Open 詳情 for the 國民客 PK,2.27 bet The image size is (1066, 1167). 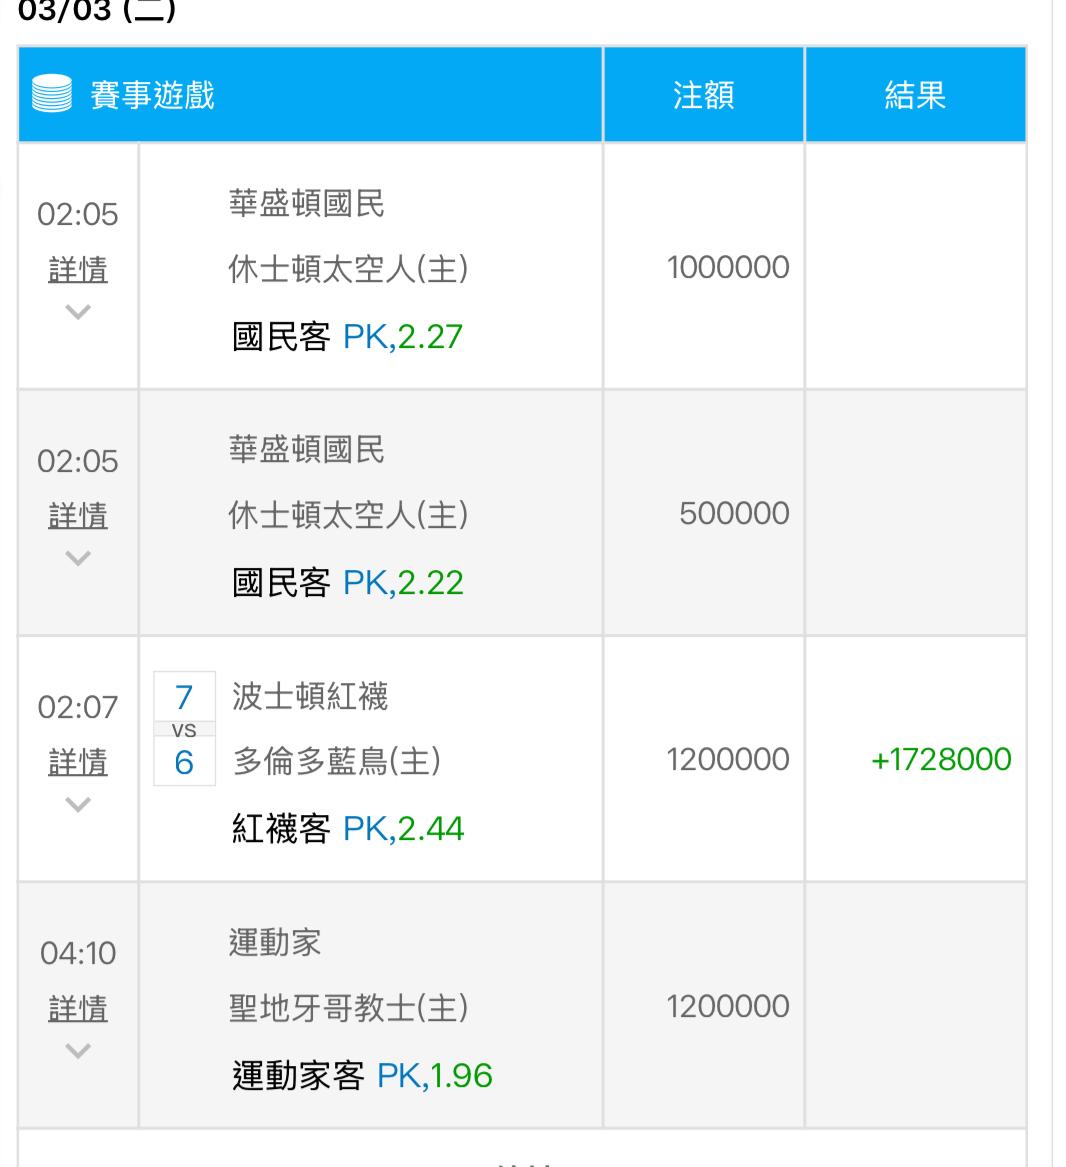[78, 270]
